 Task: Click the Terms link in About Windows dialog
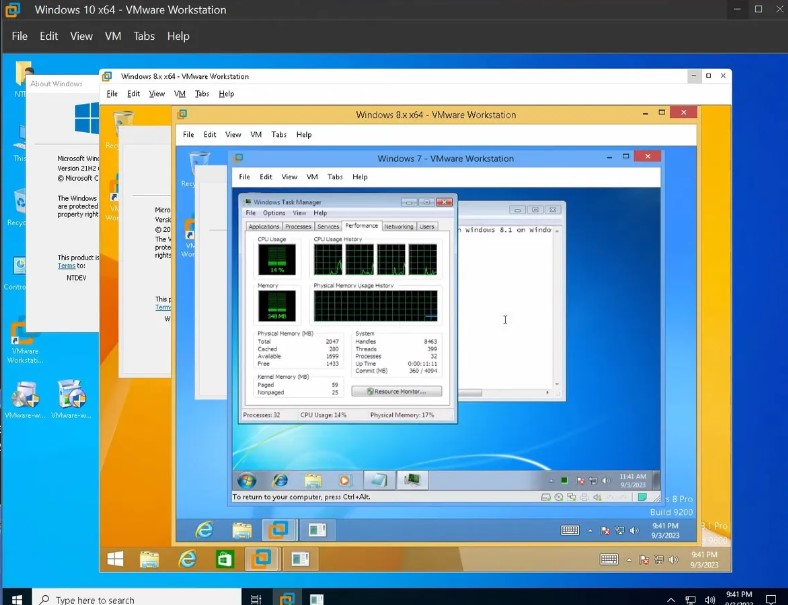coord(66,266)
